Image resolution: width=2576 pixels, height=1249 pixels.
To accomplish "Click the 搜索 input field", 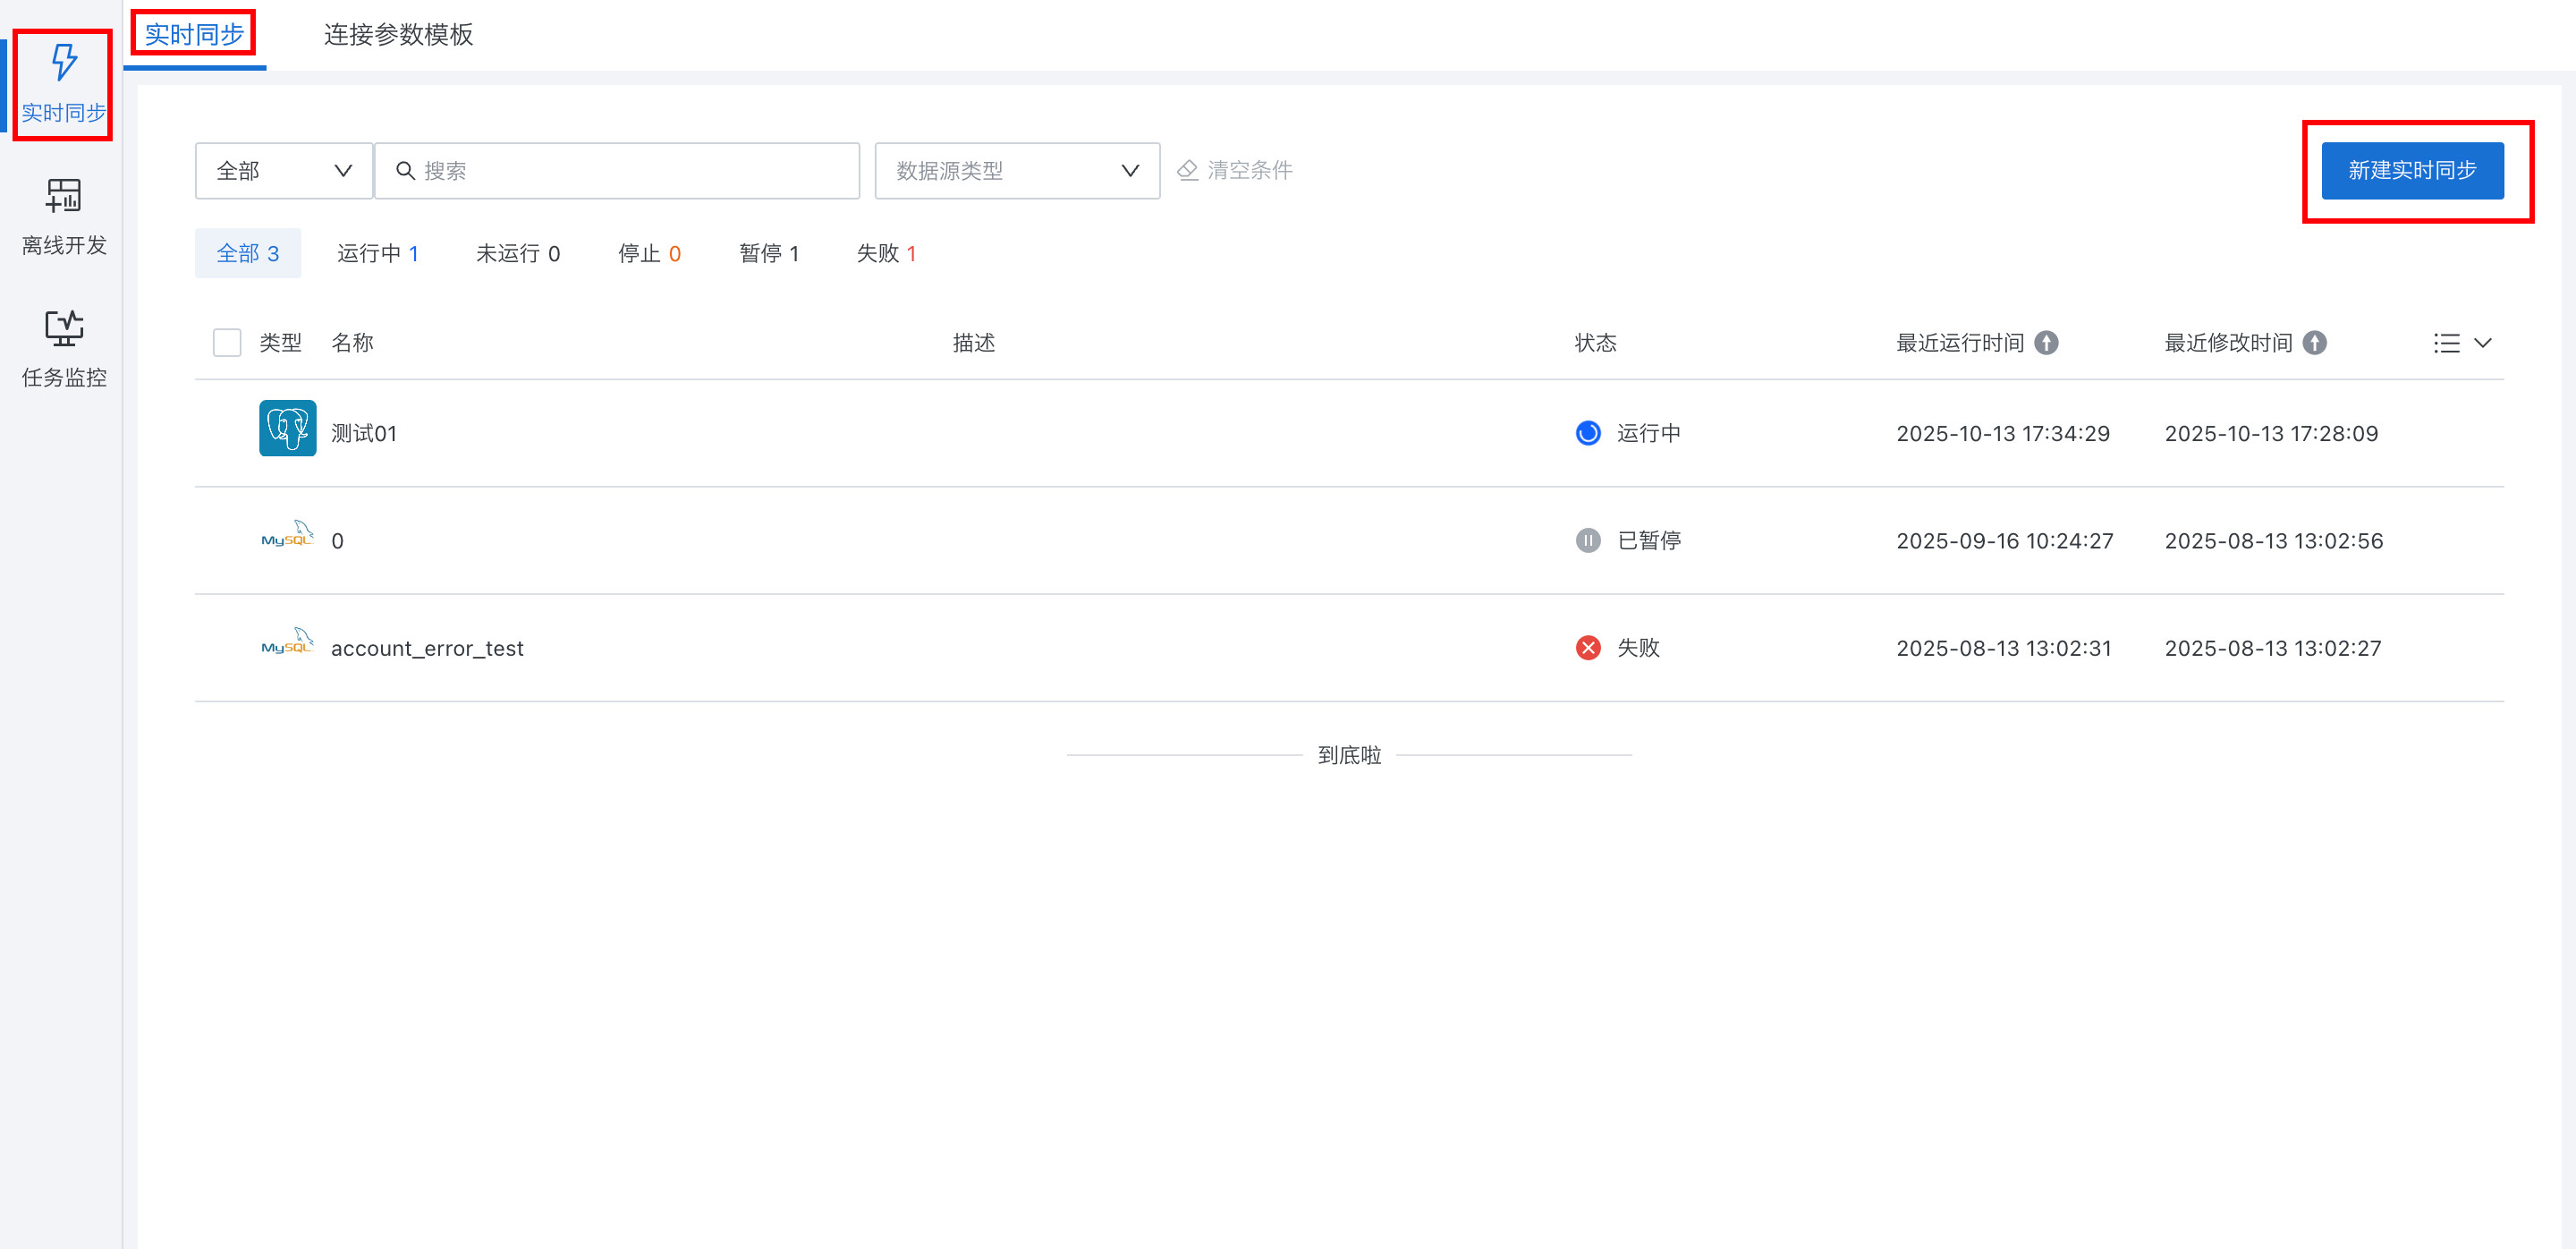I will click(x=630, y=171).
